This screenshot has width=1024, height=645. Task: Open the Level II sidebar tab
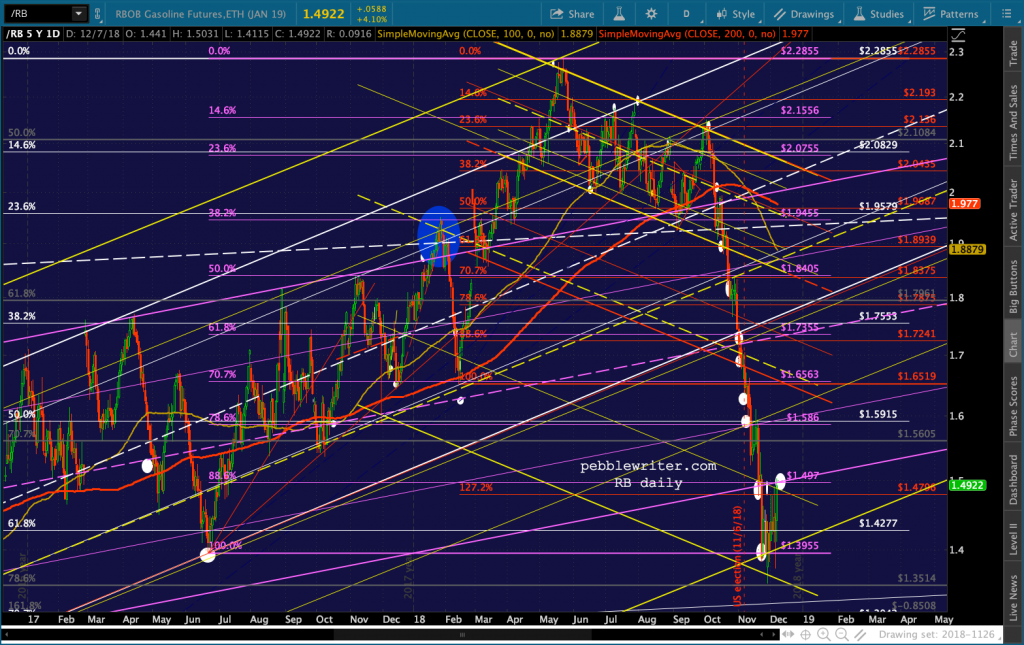pos(1013,541)
